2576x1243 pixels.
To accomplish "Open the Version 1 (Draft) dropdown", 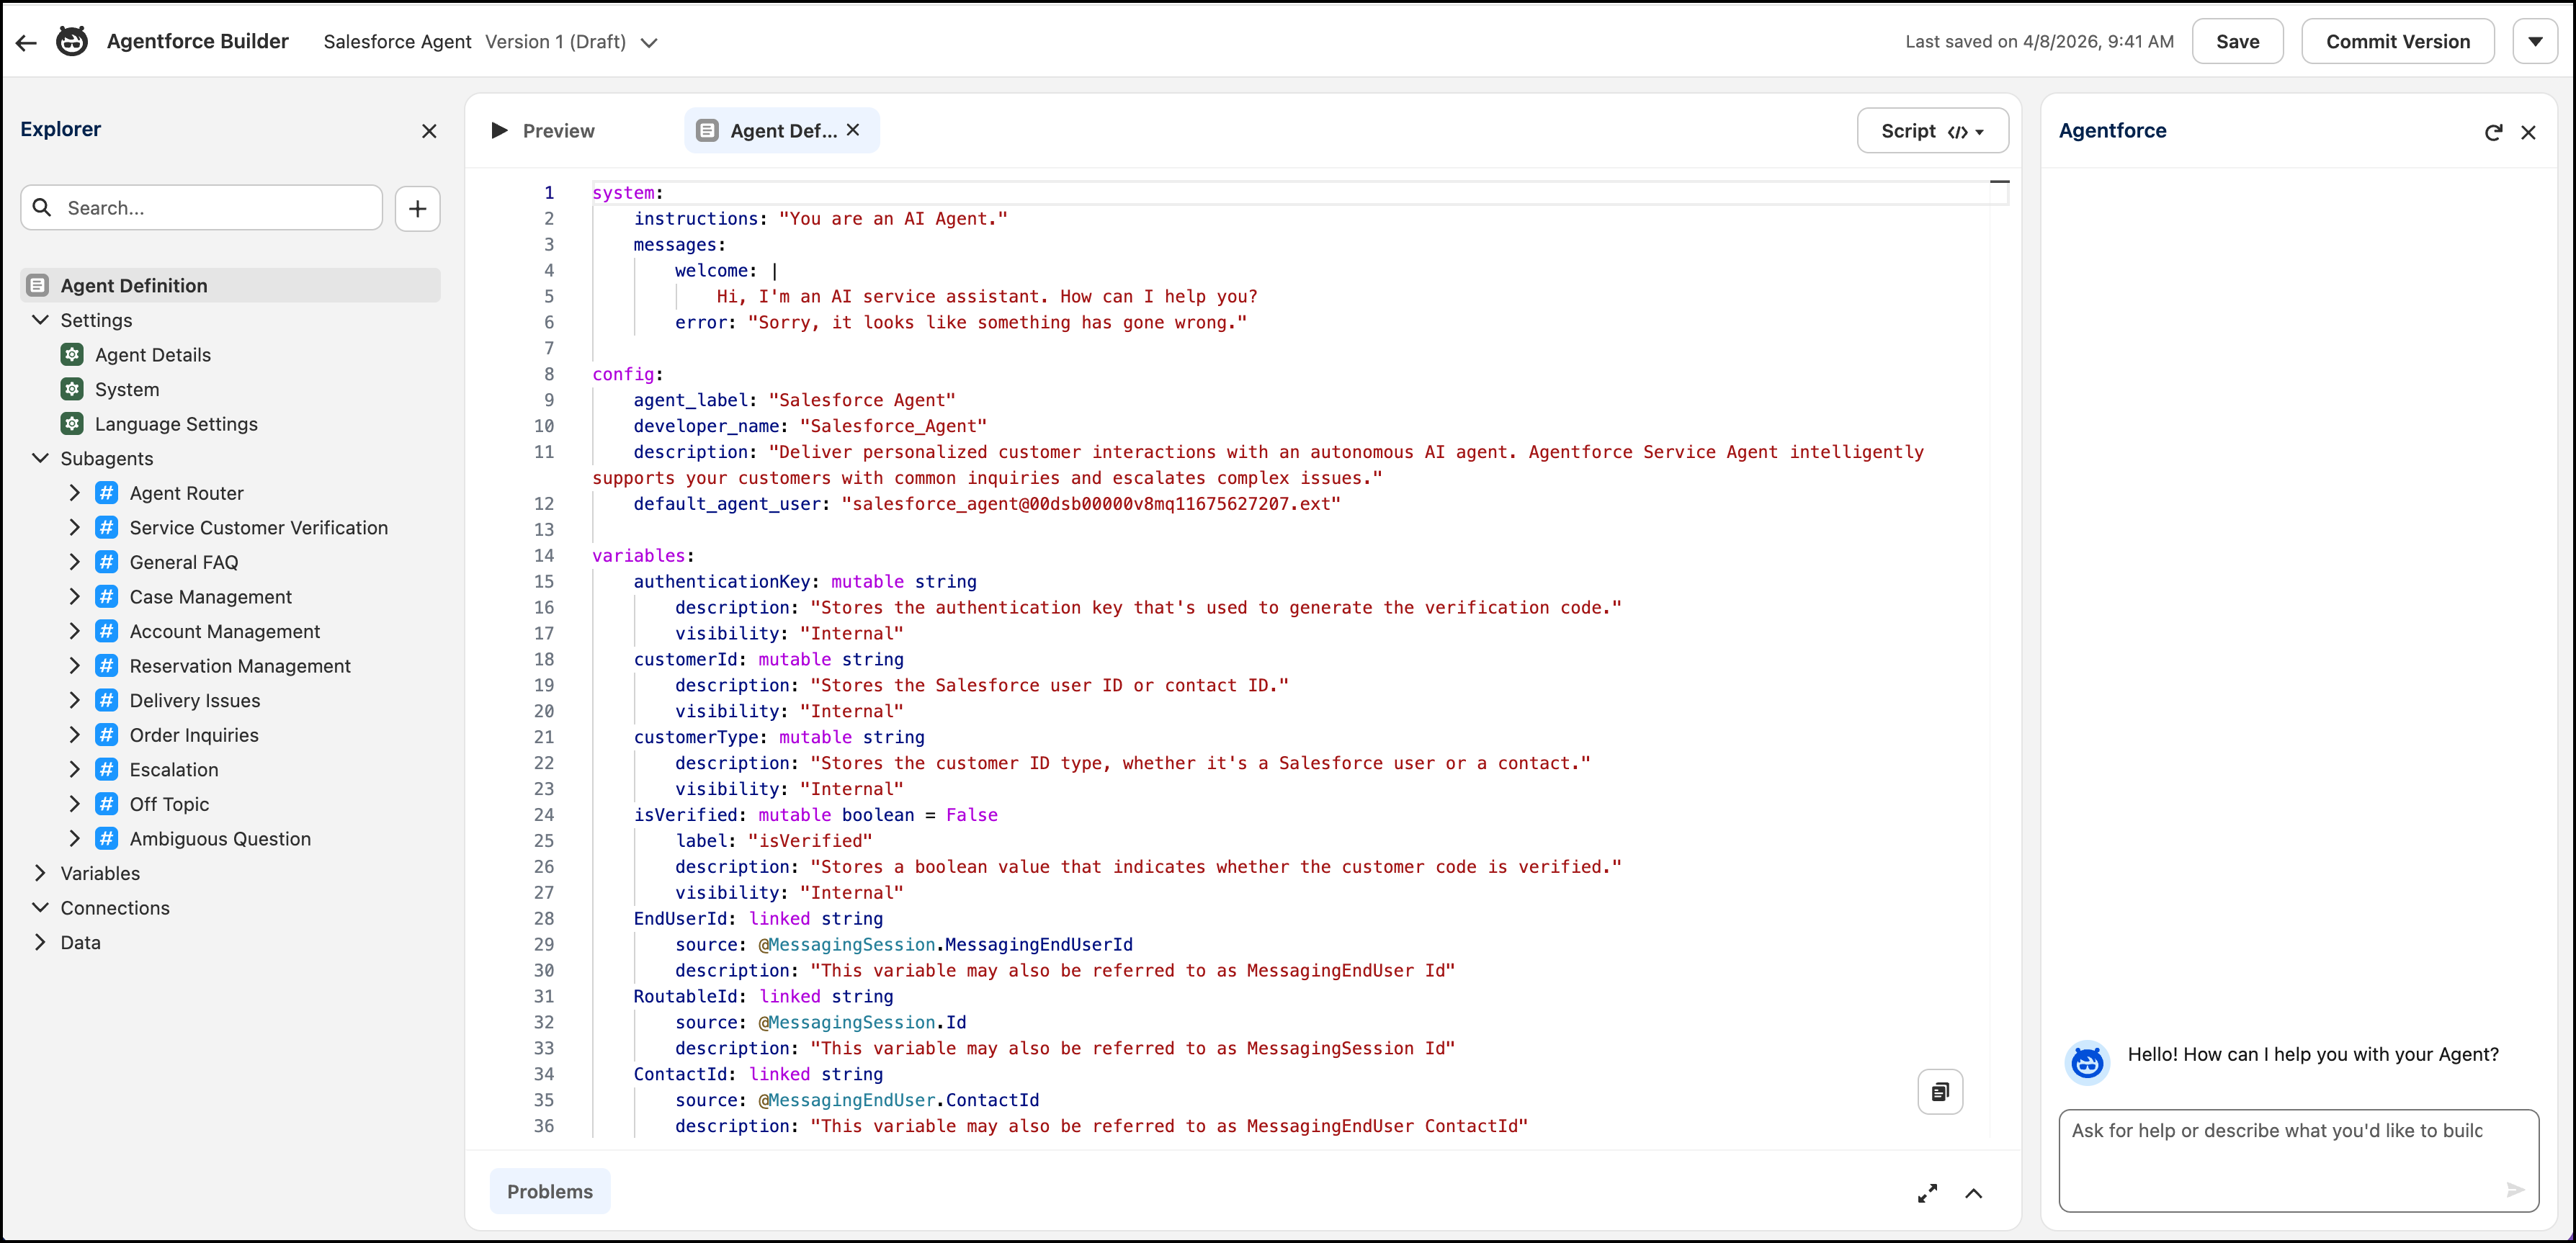I will pyautogui.click(x=649, y=43).
